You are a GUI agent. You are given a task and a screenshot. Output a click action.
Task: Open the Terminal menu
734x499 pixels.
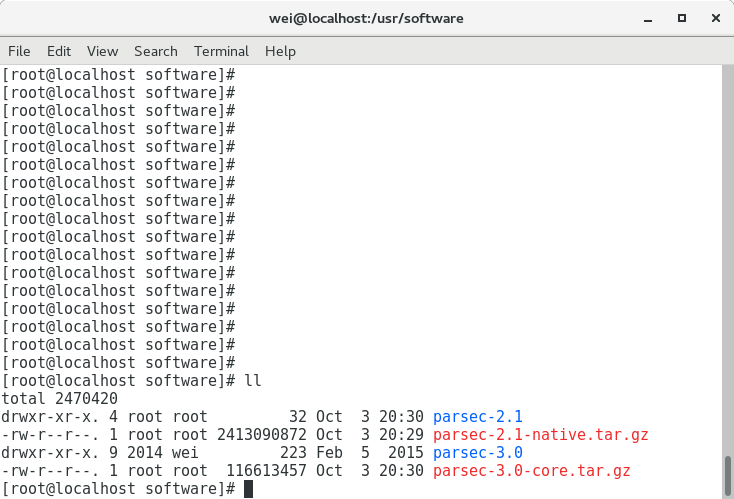[221, 51]
